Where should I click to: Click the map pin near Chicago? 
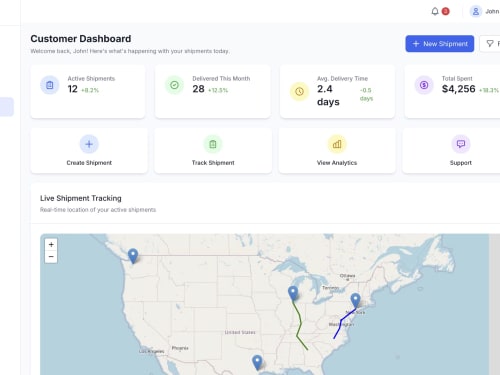tap(293, 294)
